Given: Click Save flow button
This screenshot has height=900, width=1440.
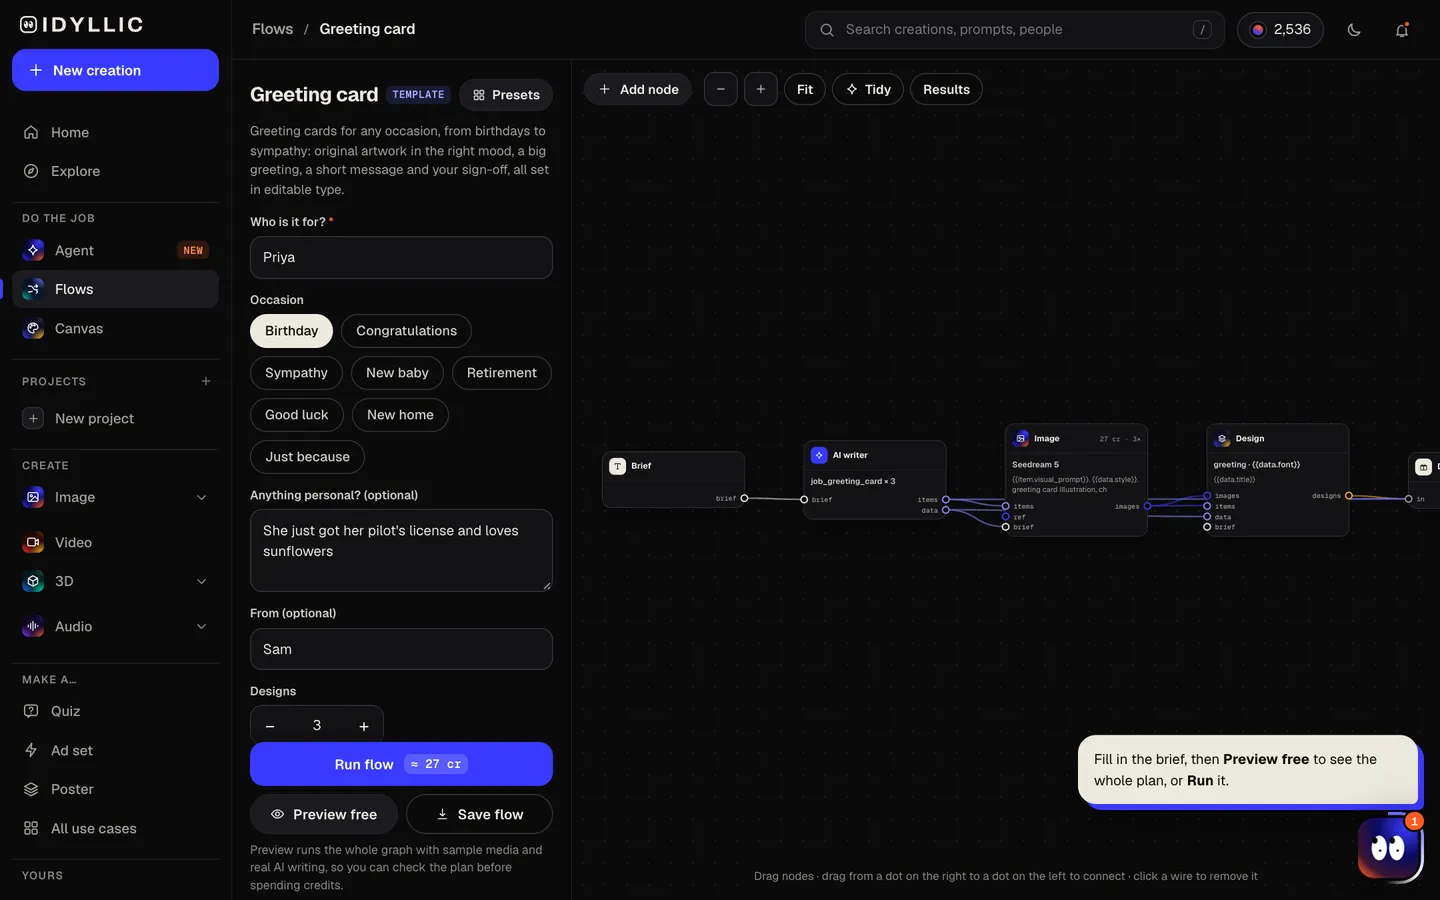Looking at the screenshot, I should pyautogui.click(x=479, y=814).
